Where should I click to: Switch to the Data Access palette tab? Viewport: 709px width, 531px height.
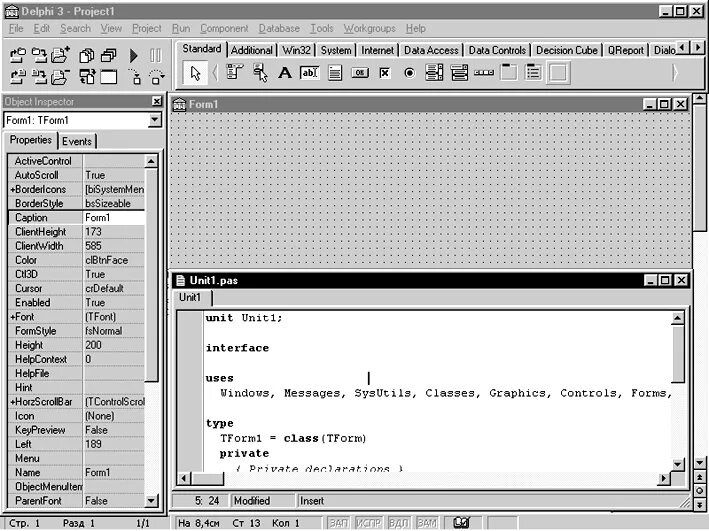coord(431,50)
